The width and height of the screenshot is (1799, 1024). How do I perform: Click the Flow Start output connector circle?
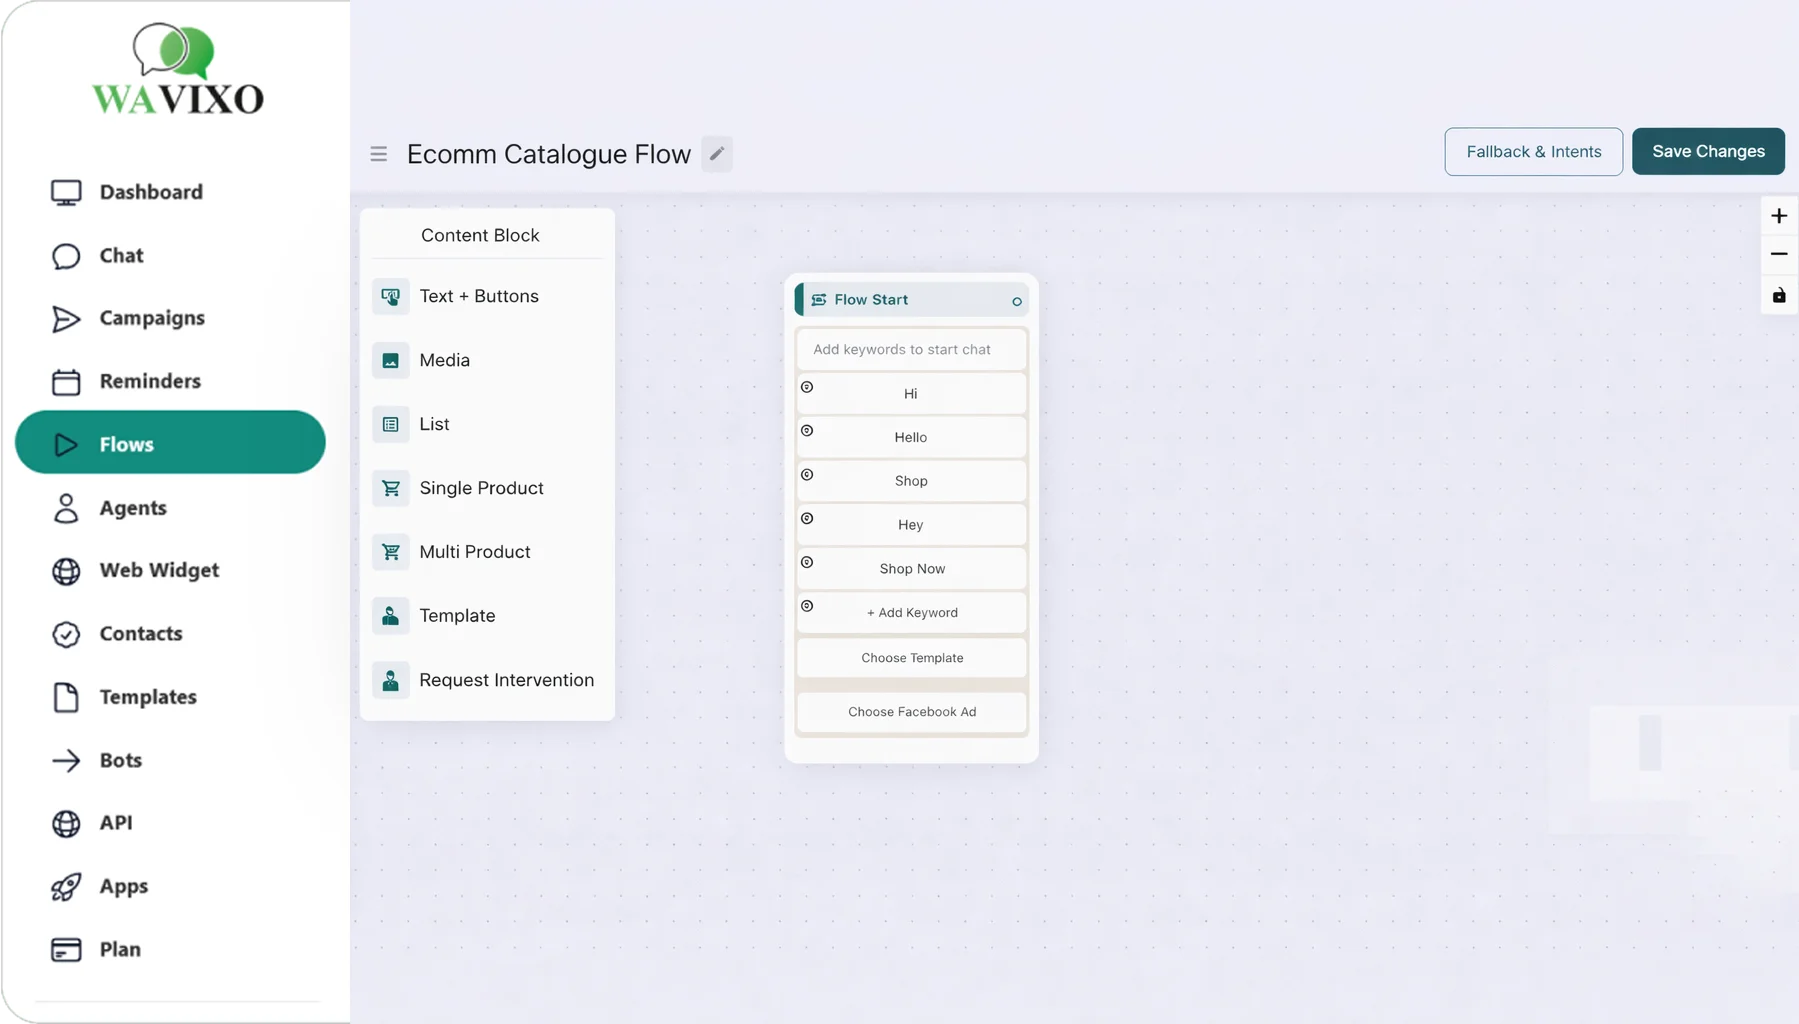(1016, 301)
